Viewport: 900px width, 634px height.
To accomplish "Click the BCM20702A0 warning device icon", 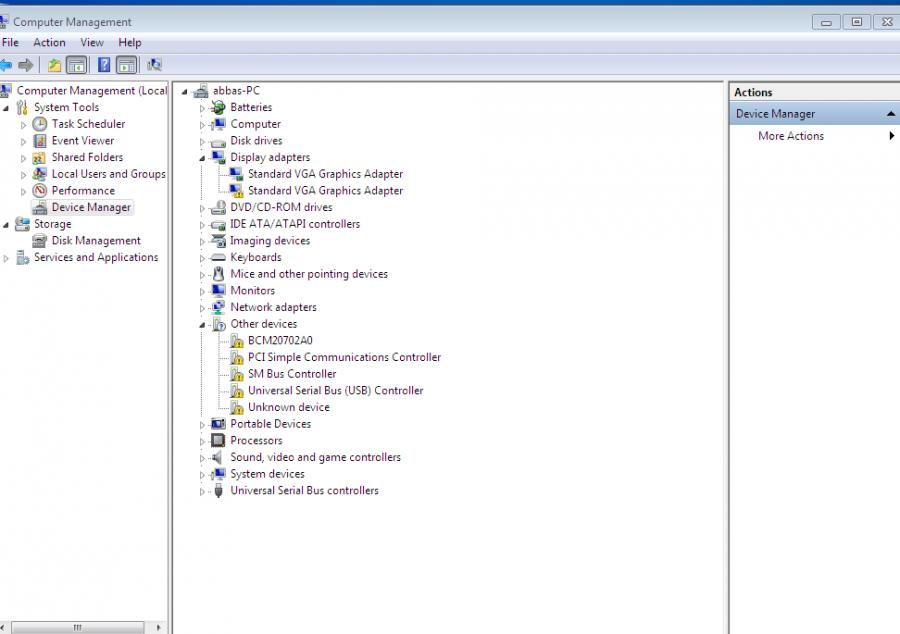I will [x=236, y=341].
